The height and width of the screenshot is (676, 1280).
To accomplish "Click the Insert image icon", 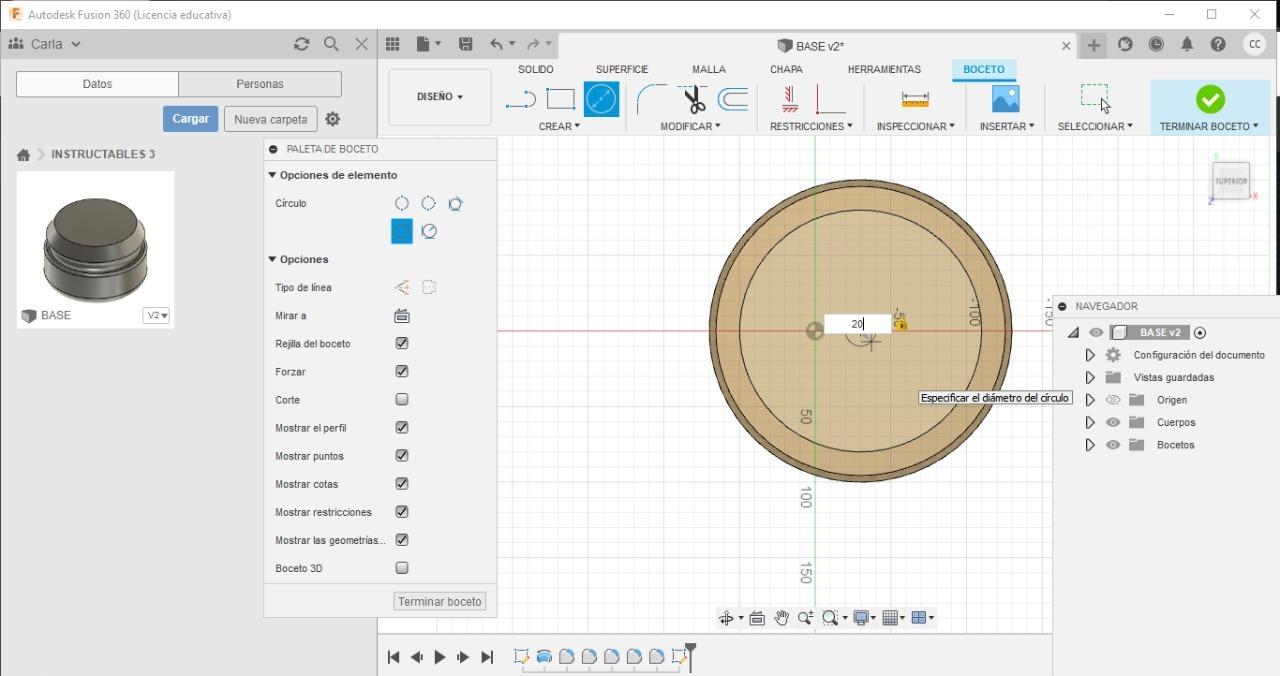I will 1005,99.
